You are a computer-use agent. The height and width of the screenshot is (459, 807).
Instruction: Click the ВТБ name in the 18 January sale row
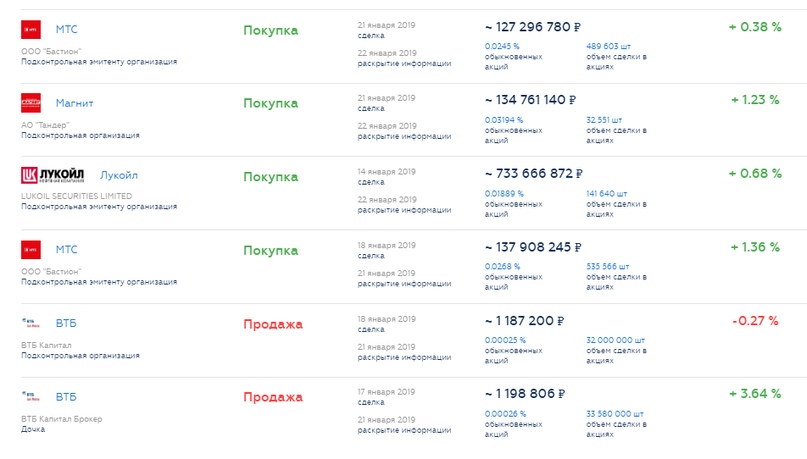[x=66, y=323]
